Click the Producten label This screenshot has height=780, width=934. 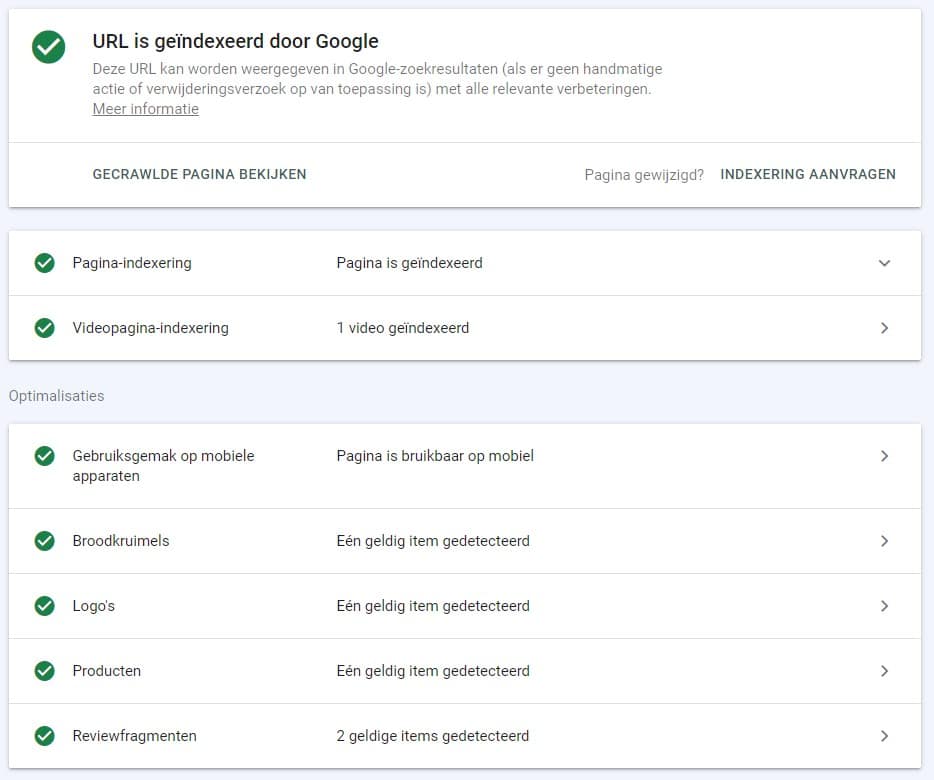107,671
